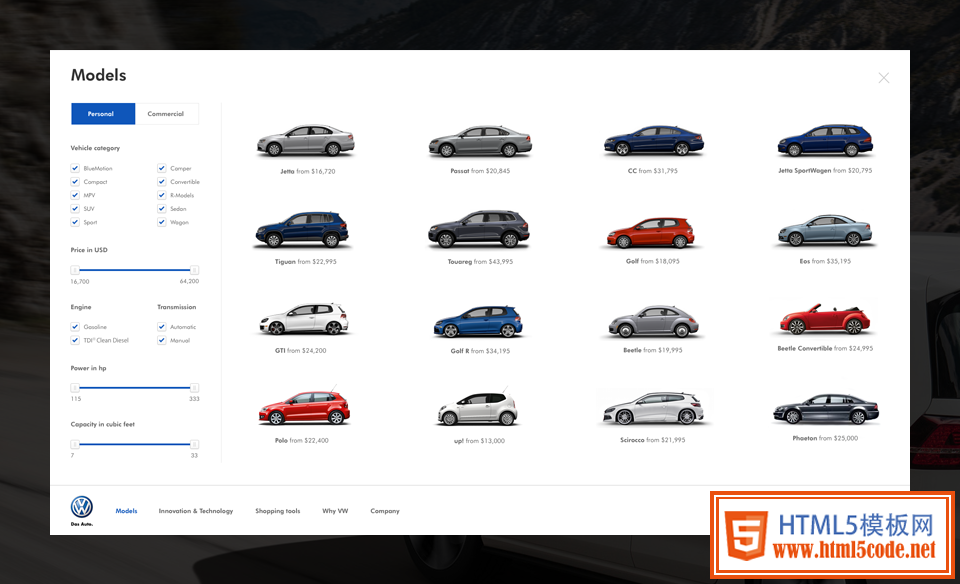Open 'Phaeton from $25,000' link
Image resolution: width=960 pixels, height=584 pixels.
(825, 438)
